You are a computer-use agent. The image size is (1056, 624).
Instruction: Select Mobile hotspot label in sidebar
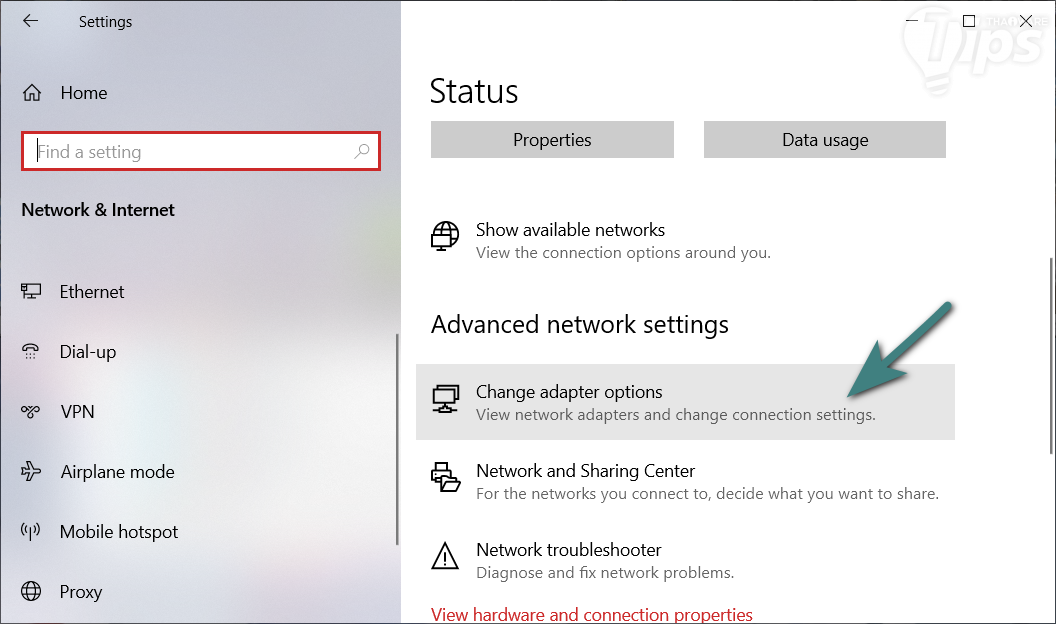tap(119, 532)
